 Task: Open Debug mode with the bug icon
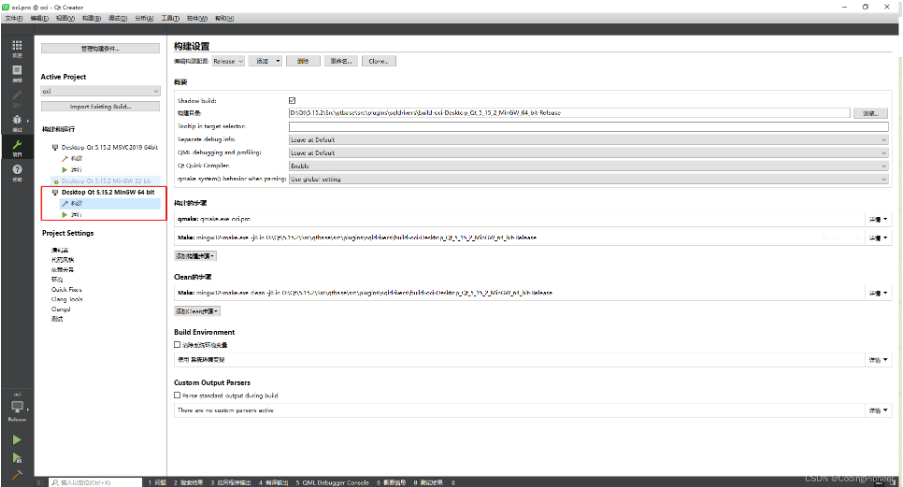tap(17, 122)
